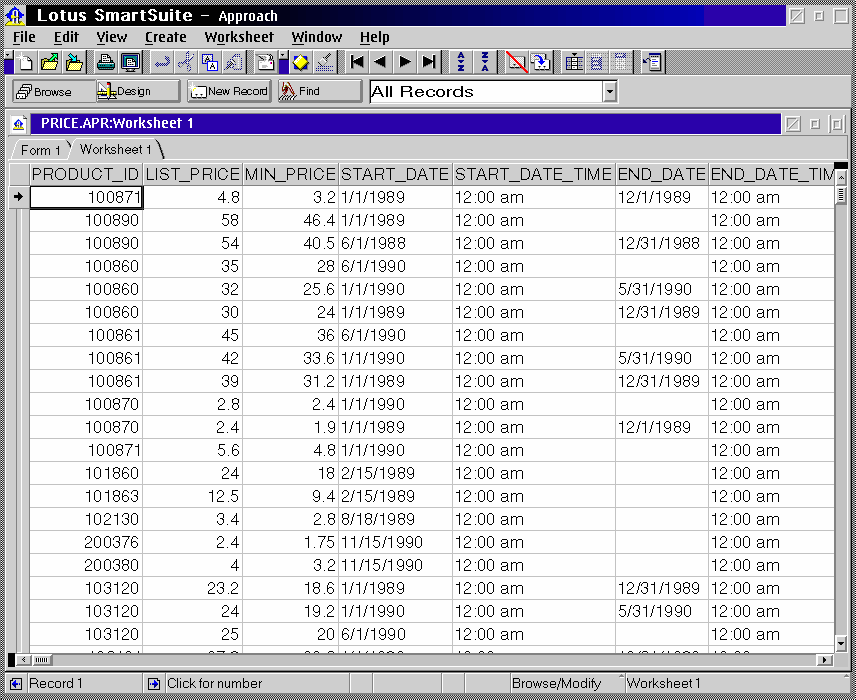Click the start date cell 8/18/1989

[395, 519]
